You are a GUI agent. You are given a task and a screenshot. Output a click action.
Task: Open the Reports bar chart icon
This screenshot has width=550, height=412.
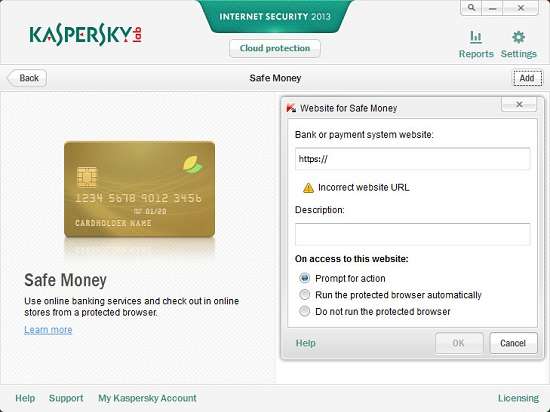pyautogui.click(x=476, y=37)
